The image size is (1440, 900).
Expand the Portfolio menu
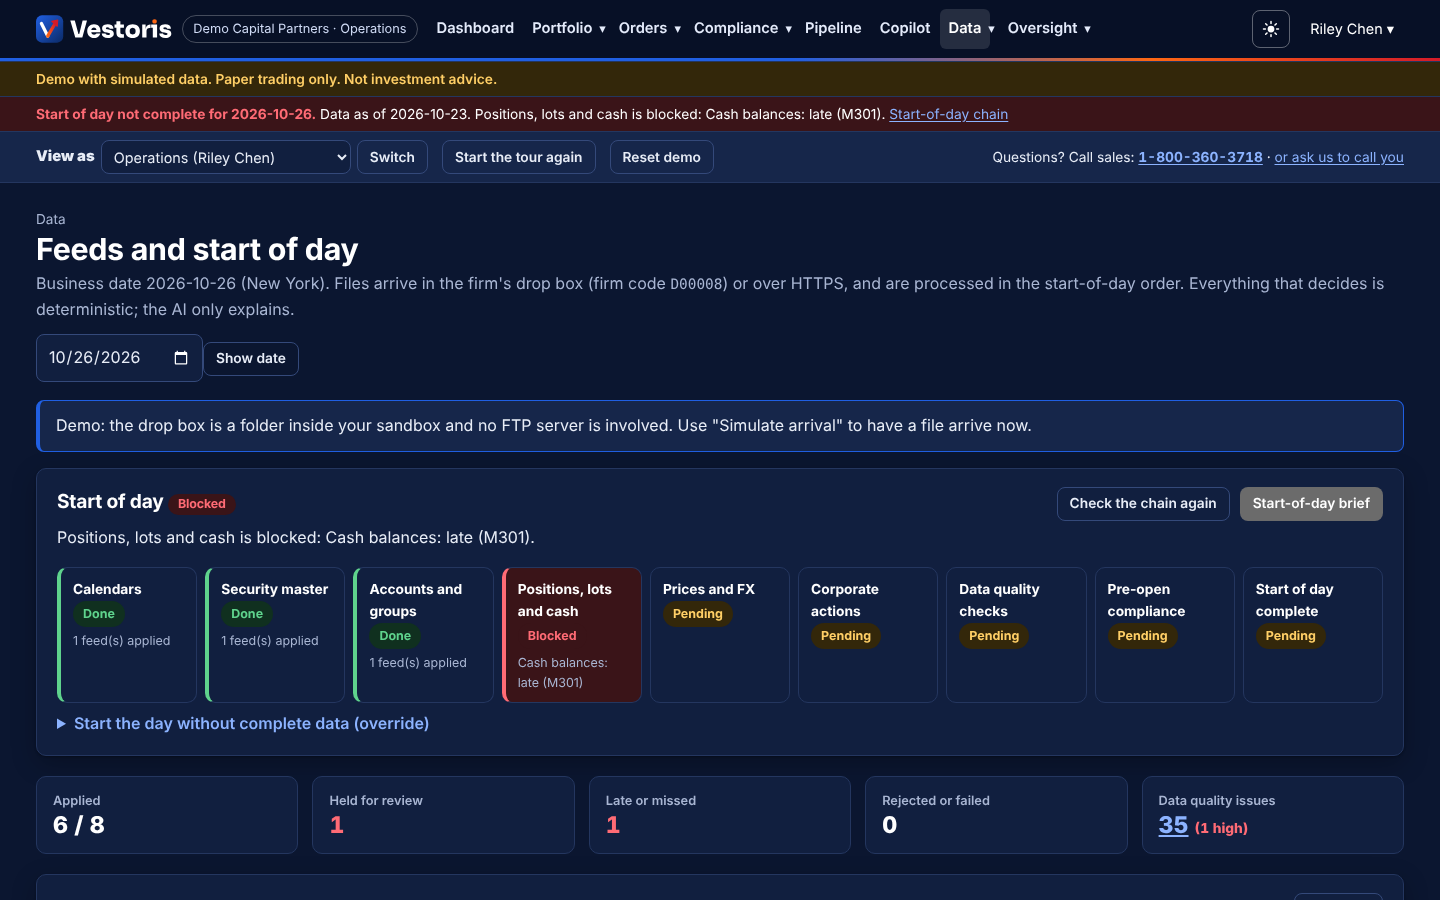coord(568,28)
